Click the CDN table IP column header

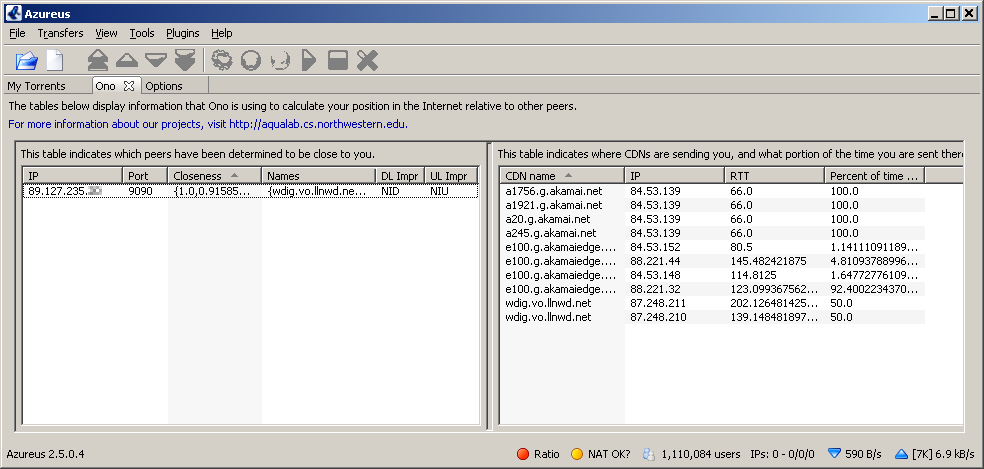pos(675,176)
